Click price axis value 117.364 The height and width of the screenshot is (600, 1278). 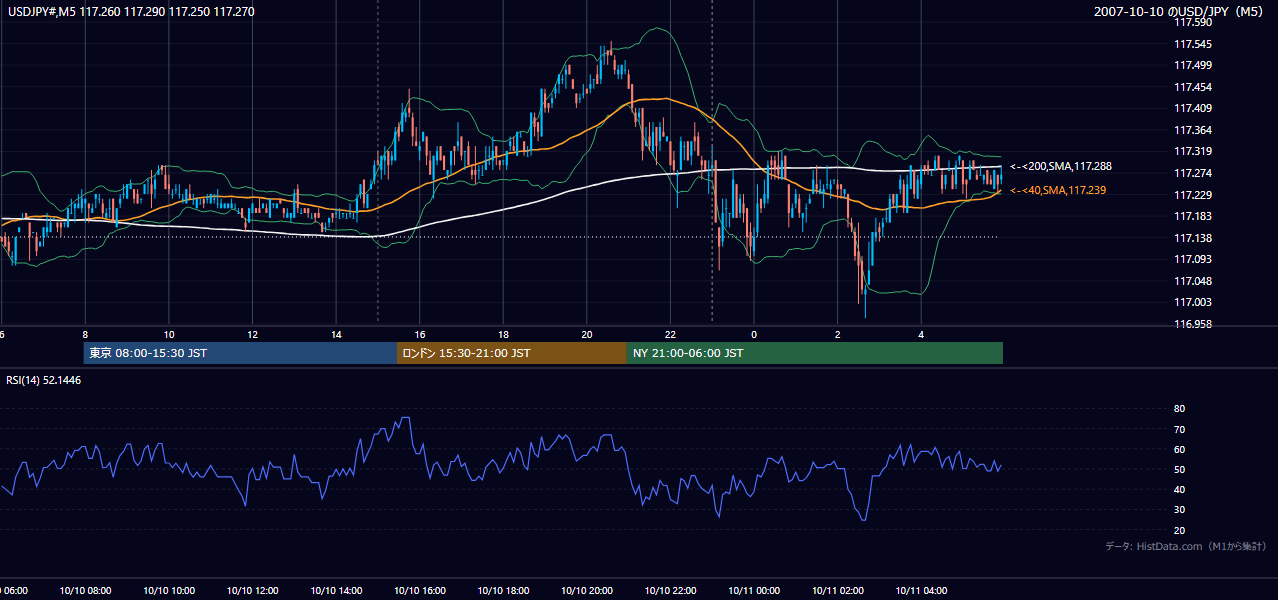[x=1193, y=130]
